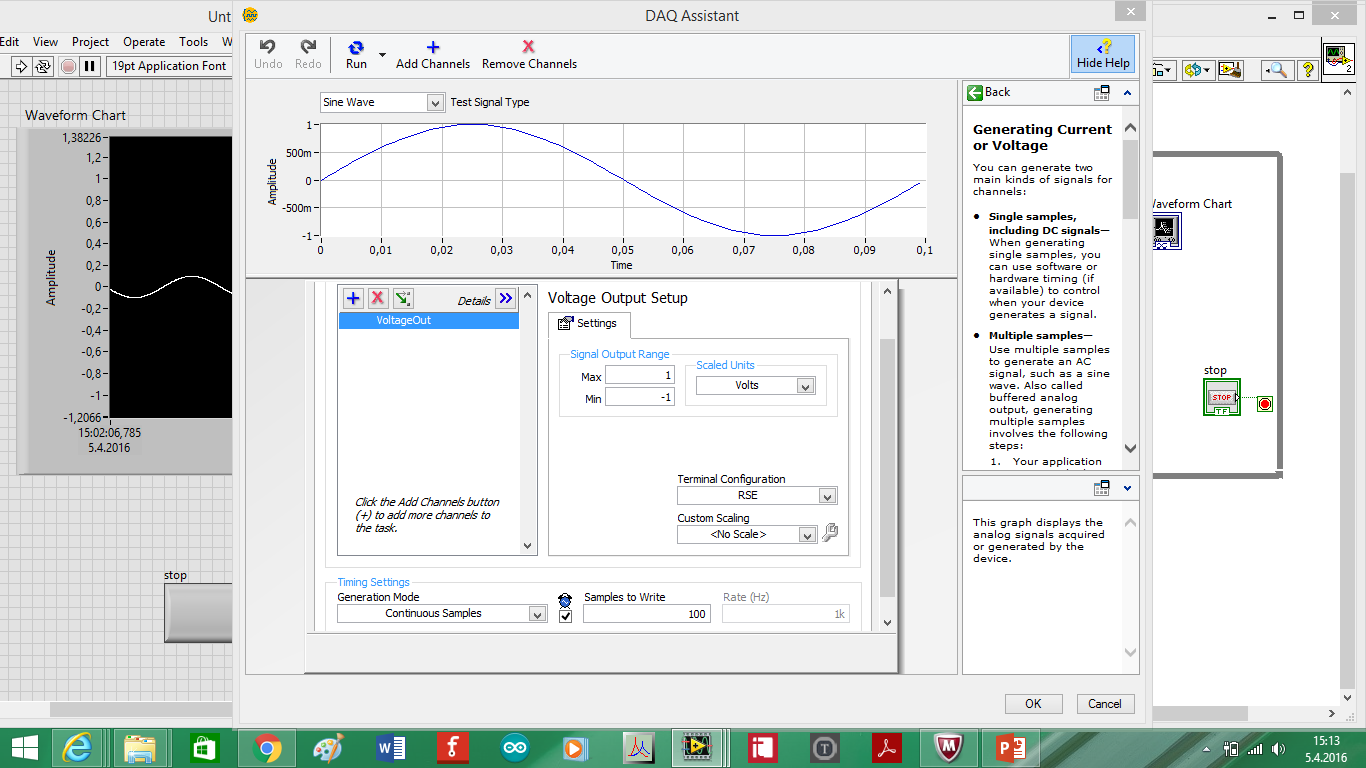Click the blue plus add channel icon
Image resolution: width=1366 pixels, height=768 pixels.
[x=353, y=298]
